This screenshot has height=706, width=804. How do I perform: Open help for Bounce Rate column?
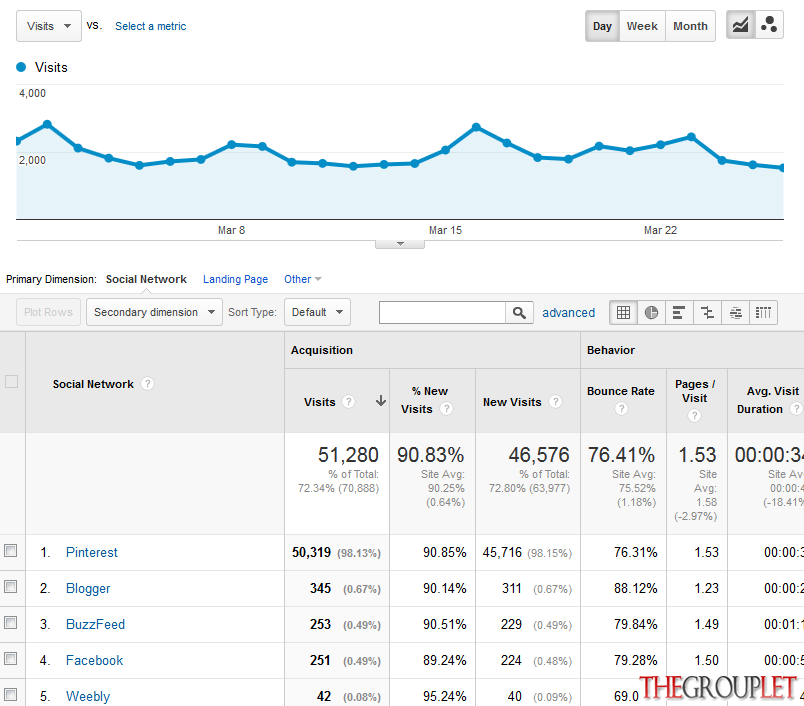click(621, 409)
